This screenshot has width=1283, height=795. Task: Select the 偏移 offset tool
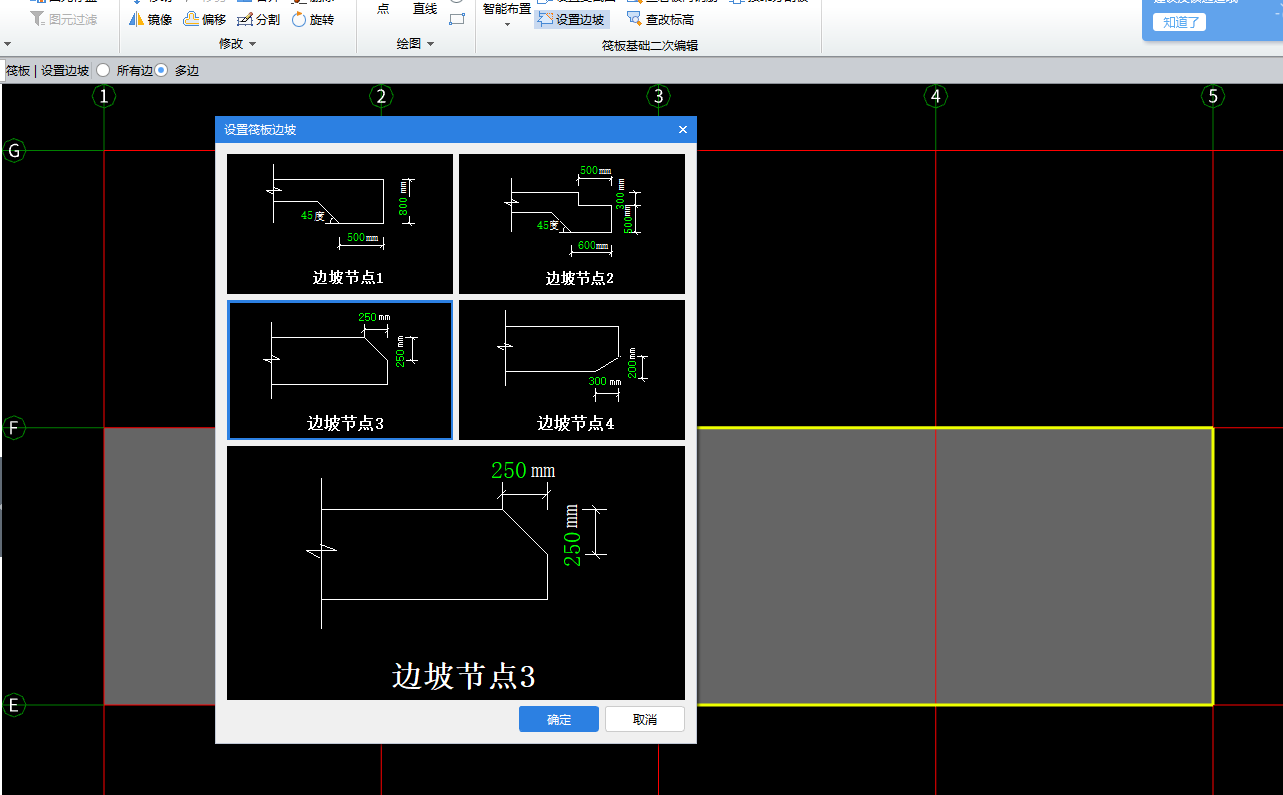click(x=205, y=20)
